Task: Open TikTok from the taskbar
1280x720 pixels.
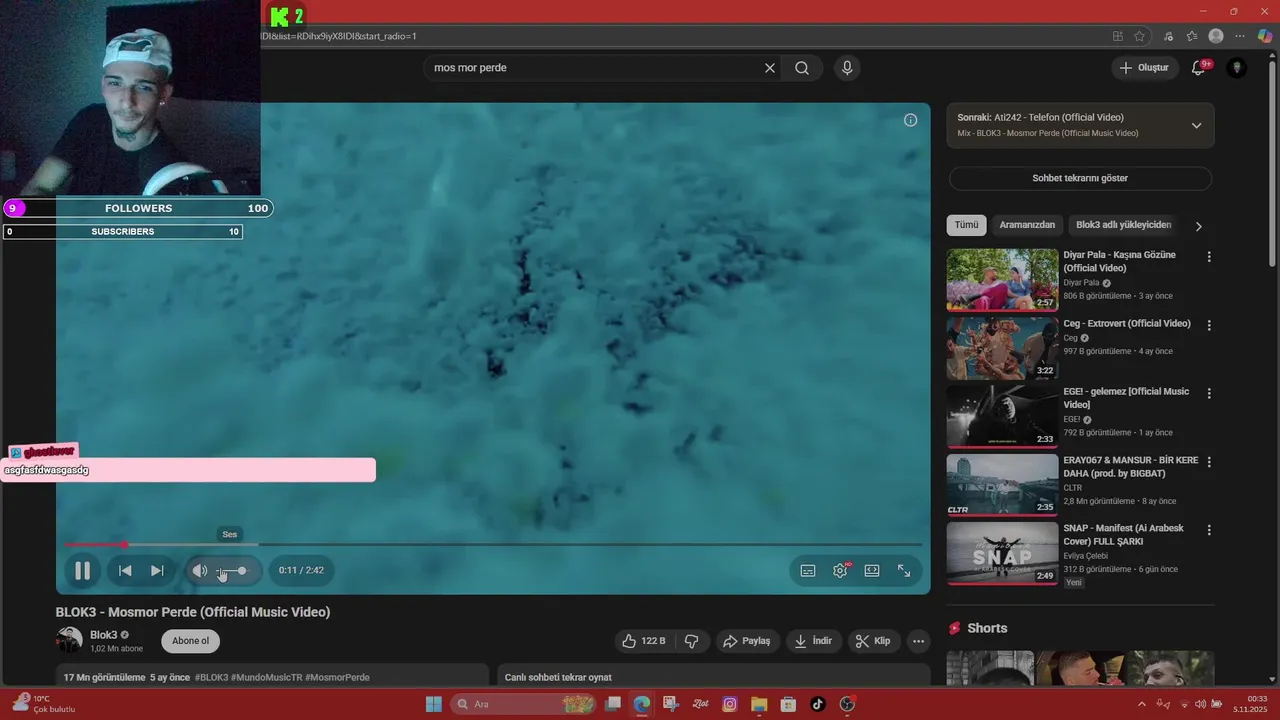Action: coord(818,704)
